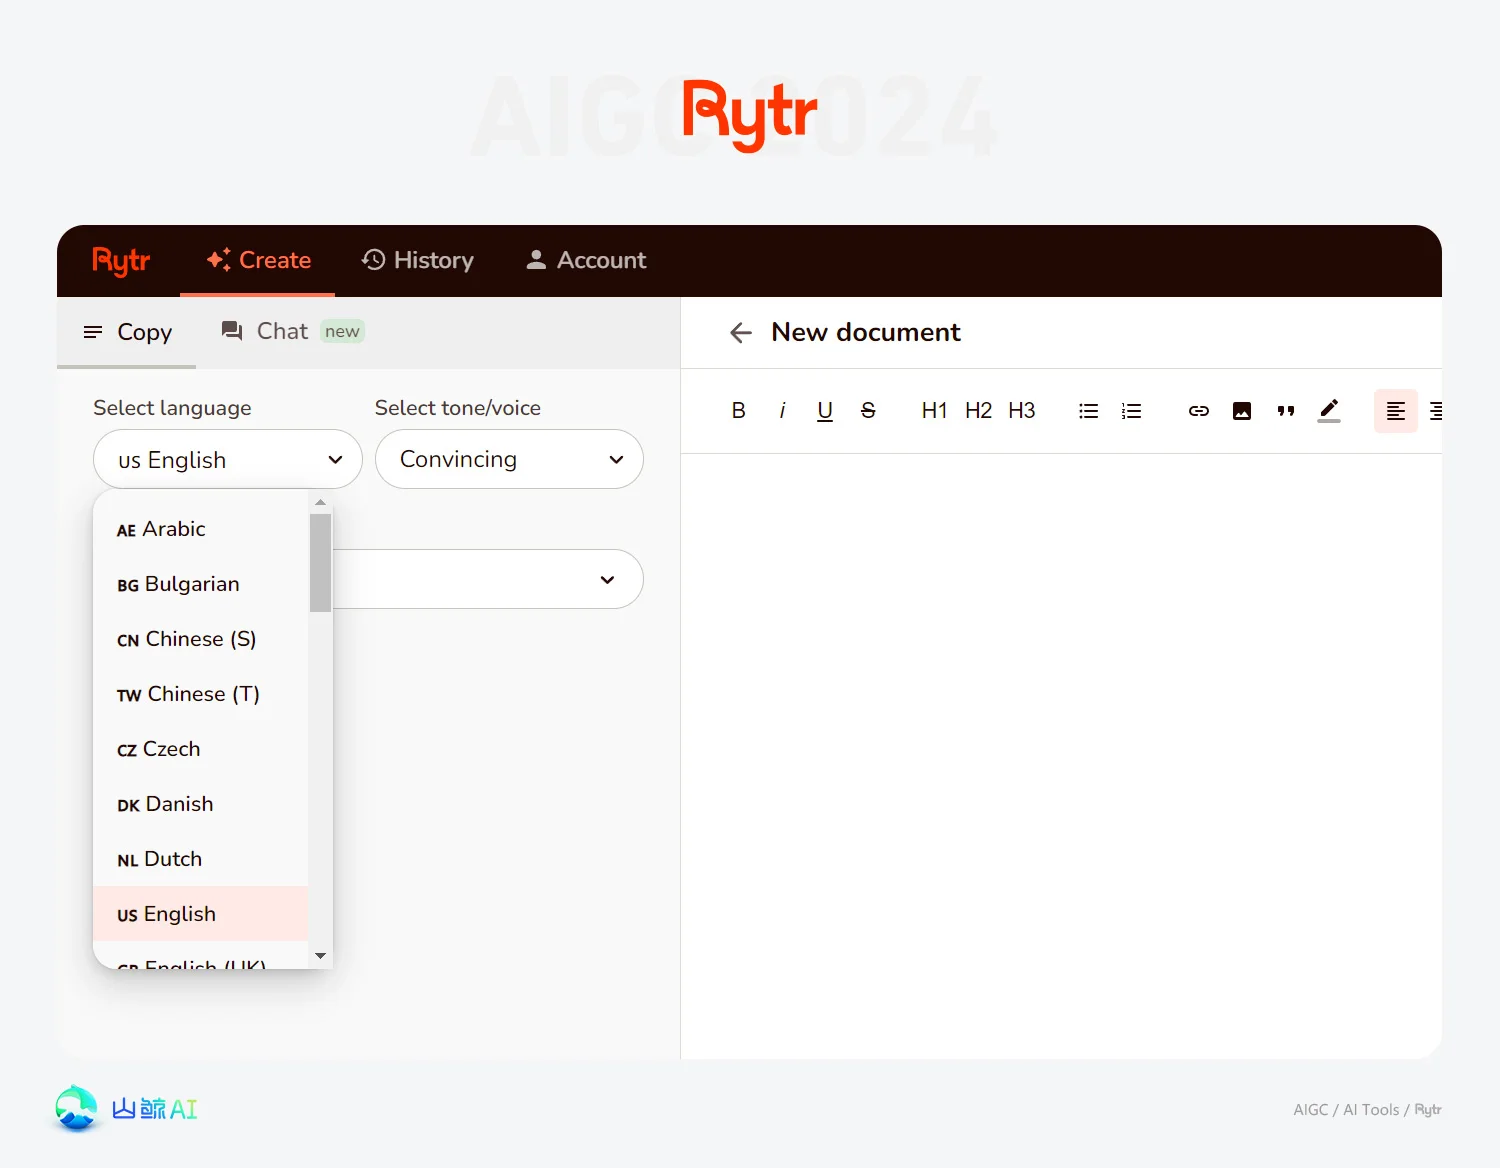Go back using the arrow beside New document
The image size is (1500, 1168).
coord(741,333)
